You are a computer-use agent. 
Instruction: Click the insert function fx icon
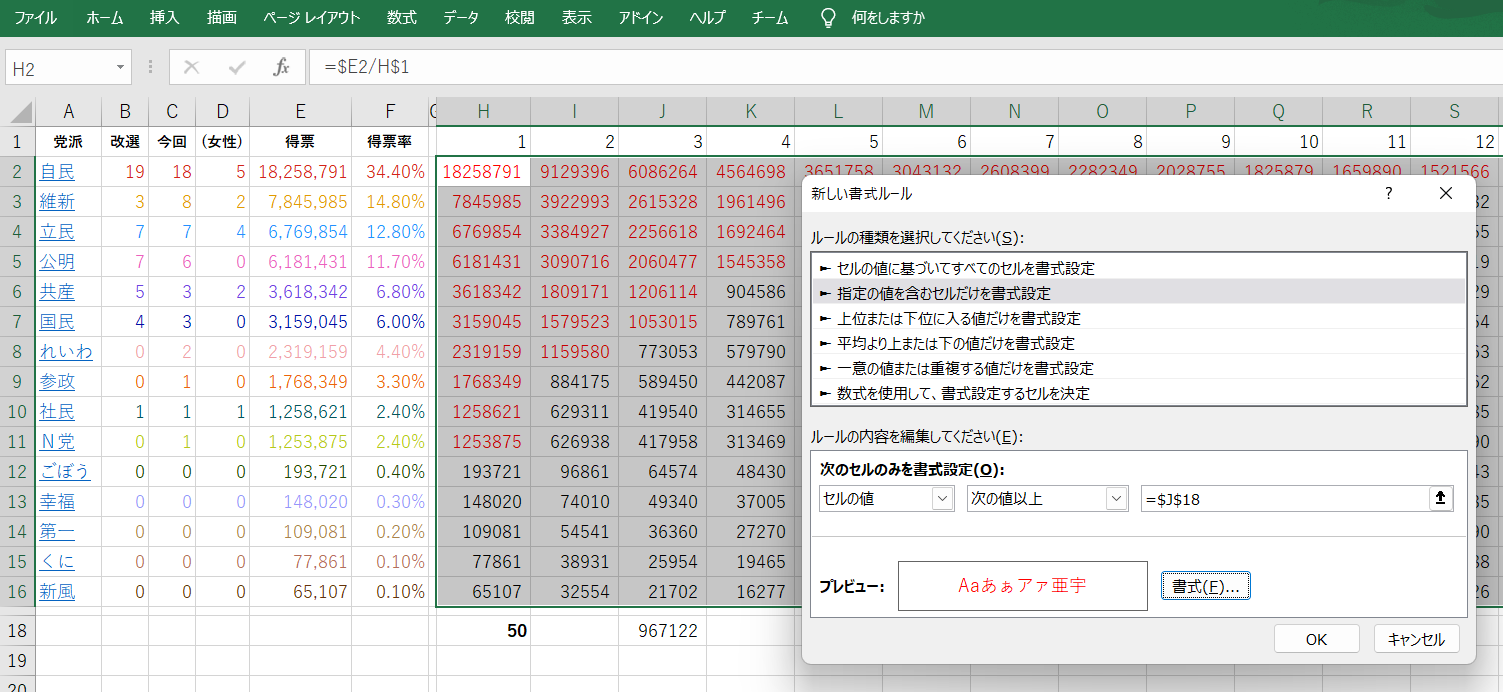coord(282,67)
